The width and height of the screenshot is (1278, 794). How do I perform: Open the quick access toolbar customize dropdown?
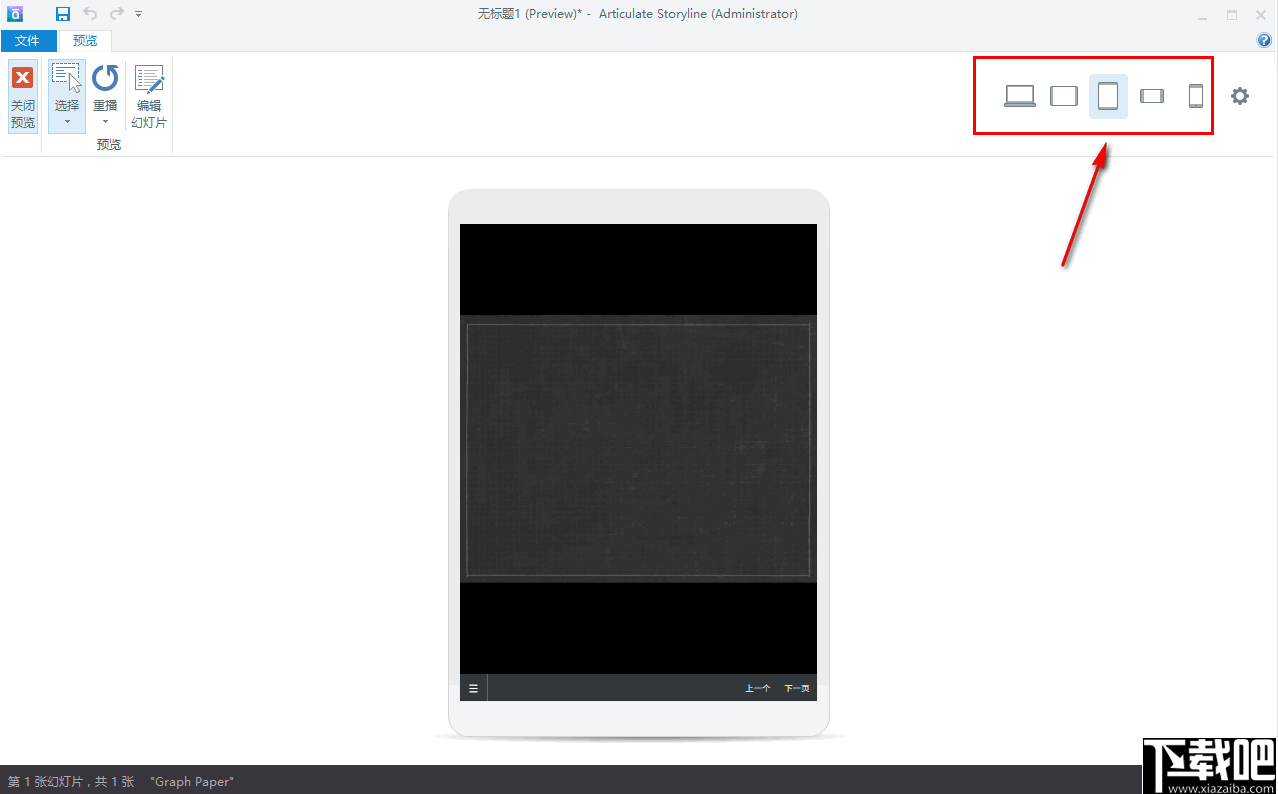[x=138, y=14]
